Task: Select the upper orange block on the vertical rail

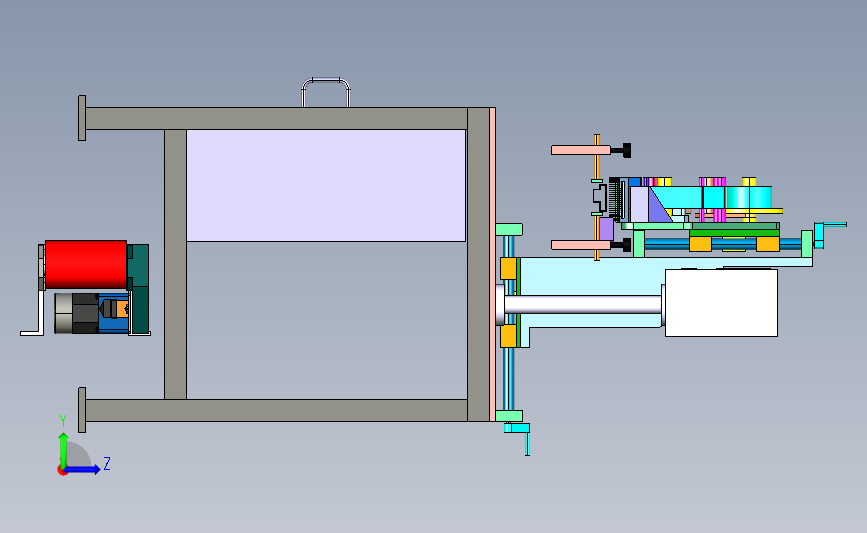Action: pos(508,269)
